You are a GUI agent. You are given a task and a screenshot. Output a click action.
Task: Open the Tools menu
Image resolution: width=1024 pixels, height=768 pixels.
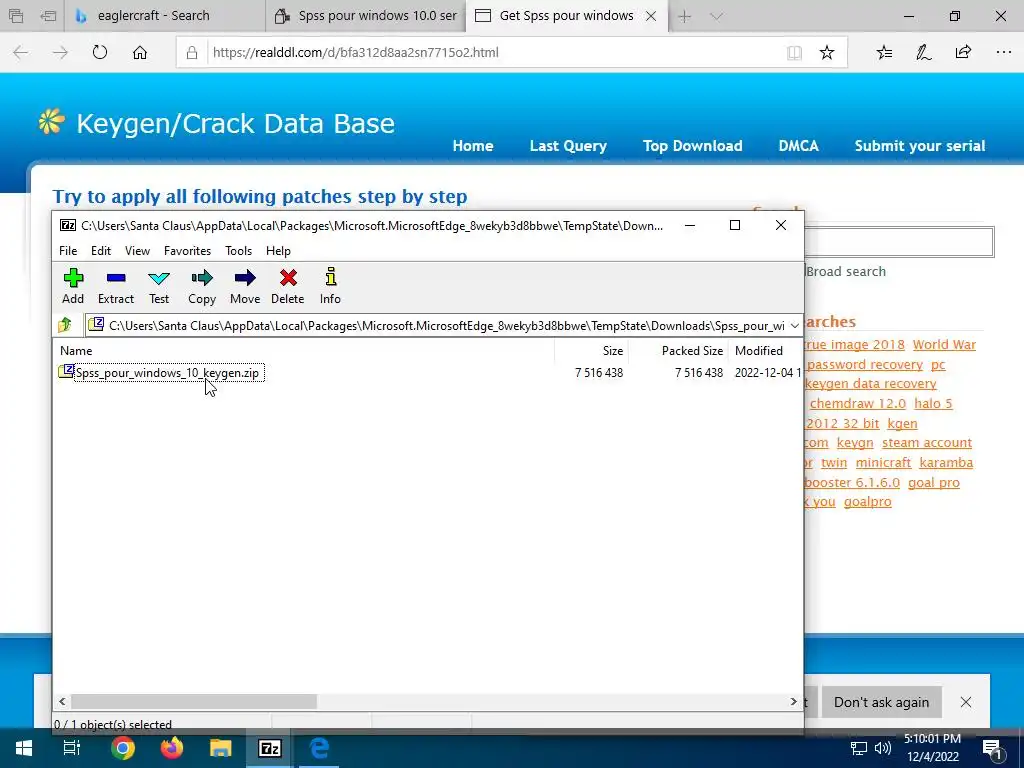[x=238, y=251]
